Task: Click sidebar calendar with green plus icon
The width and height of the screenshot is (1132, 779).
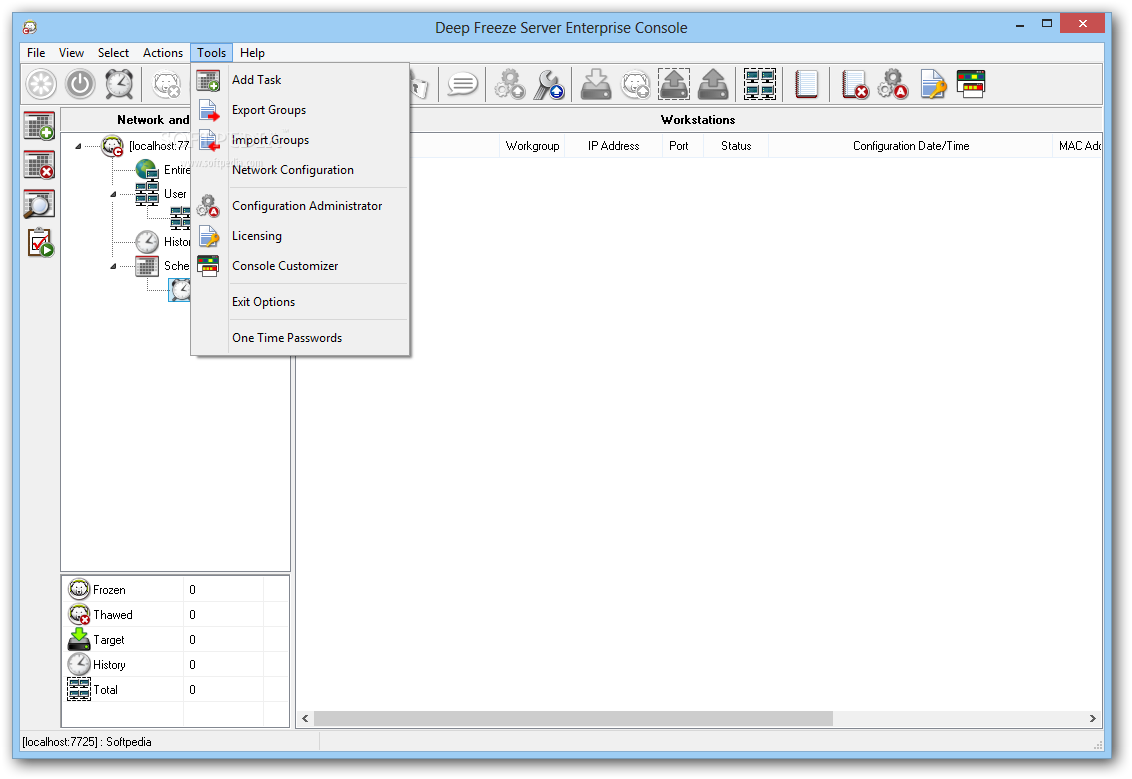Action: point(39,126)
